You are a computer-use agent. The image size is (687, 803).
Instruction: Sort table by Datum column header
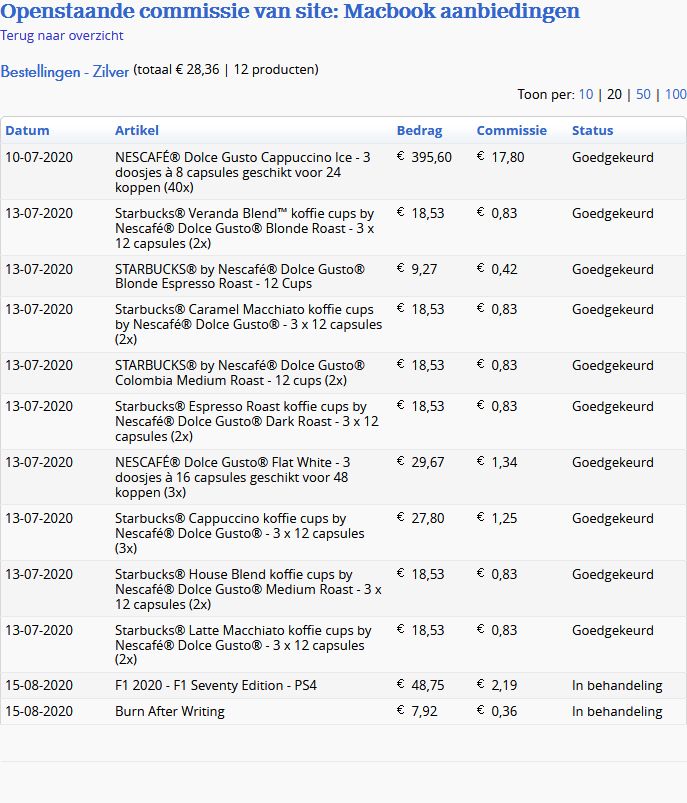[27, 131]
